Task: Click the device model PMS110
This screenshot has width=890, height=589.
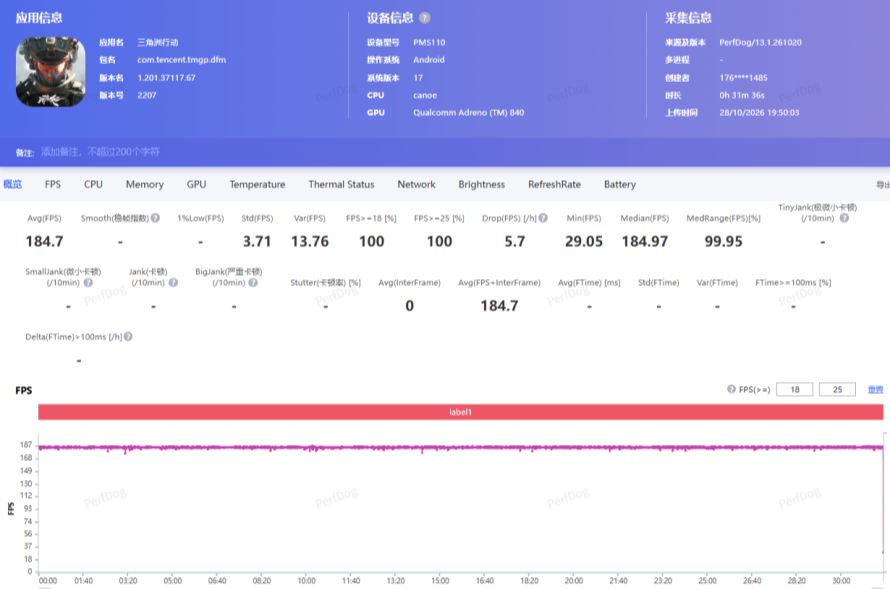Action: [429, 43]
